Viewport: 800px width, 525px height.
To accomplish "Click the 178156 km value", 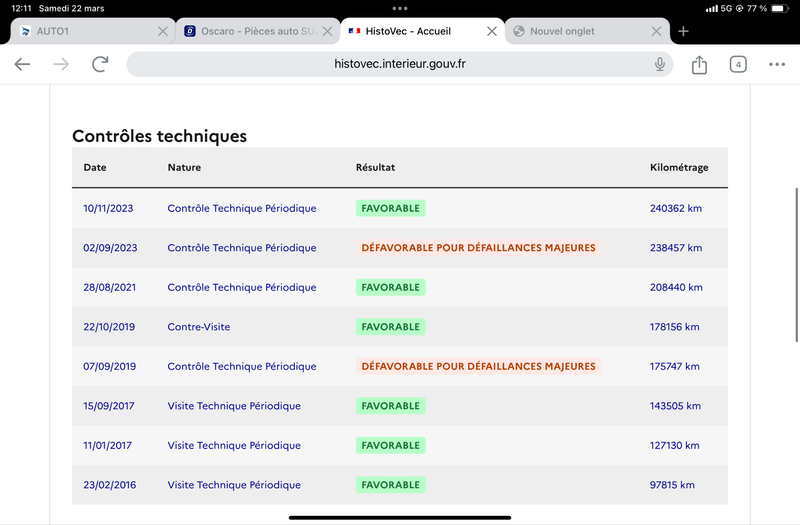I will click(x=674, y=327).
